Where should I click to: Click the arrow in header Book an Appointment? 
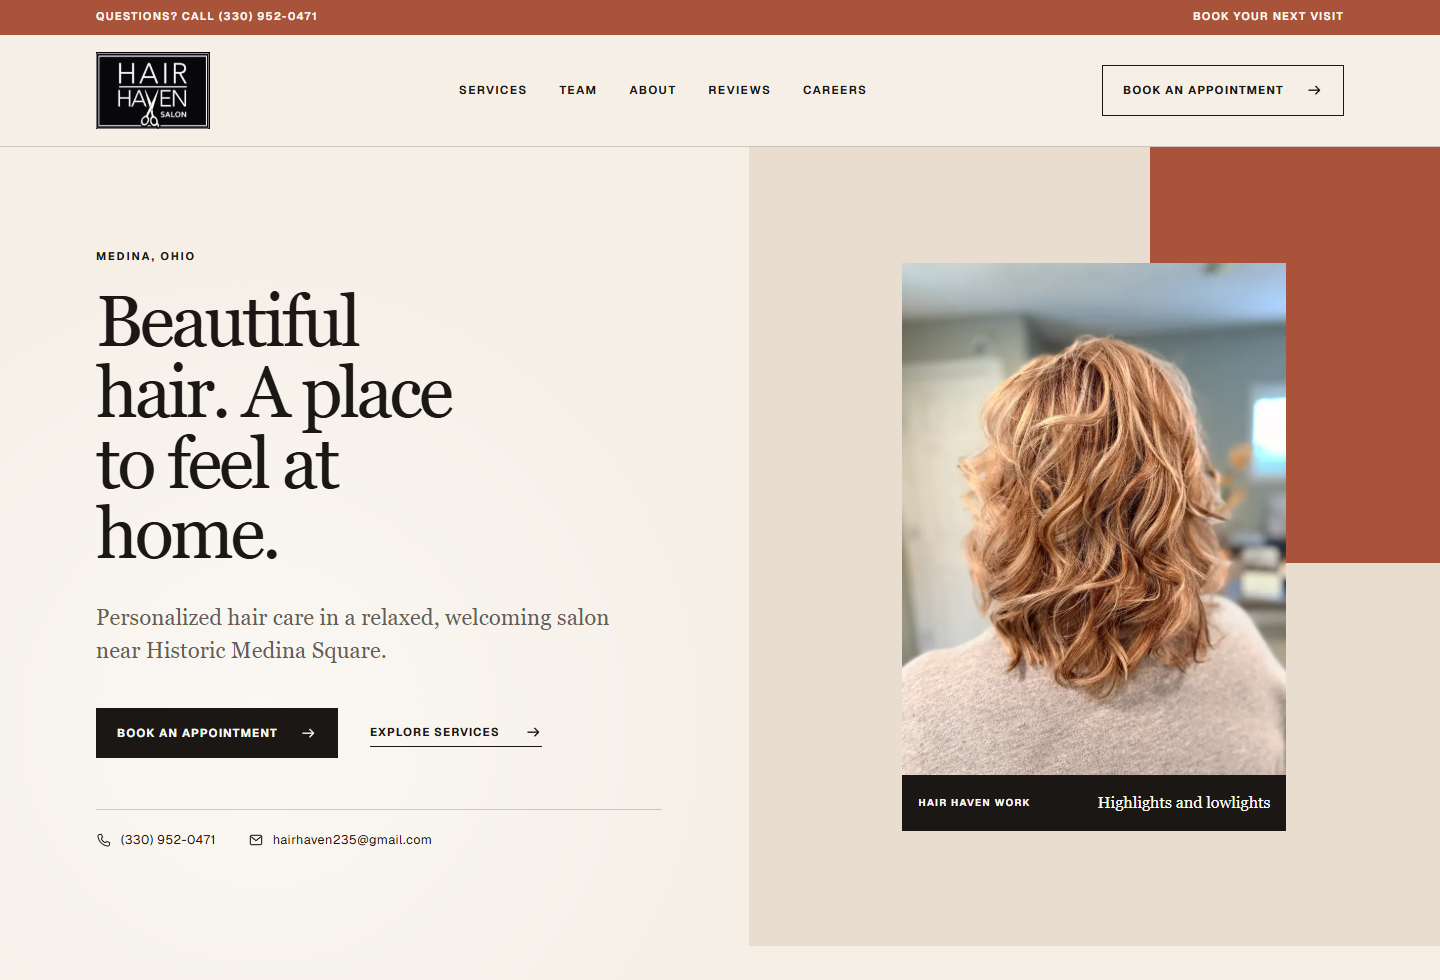[x=1314, y=90]
